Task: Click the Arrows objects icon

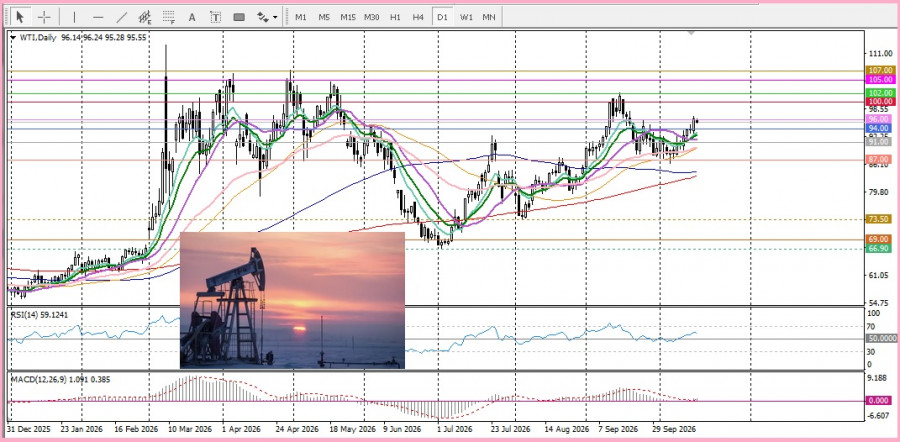Action: tap(263, 17)
